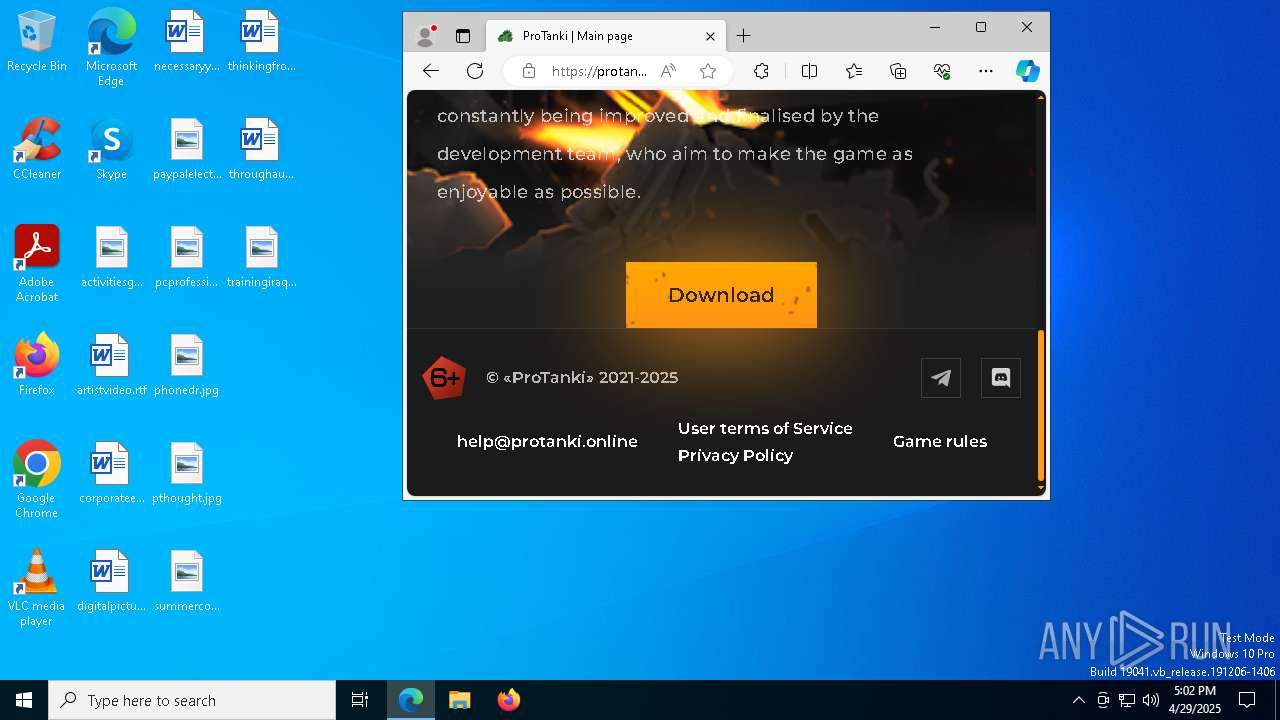Select Adobe Acrobat desktop shortcut

[x=37, y=264]
